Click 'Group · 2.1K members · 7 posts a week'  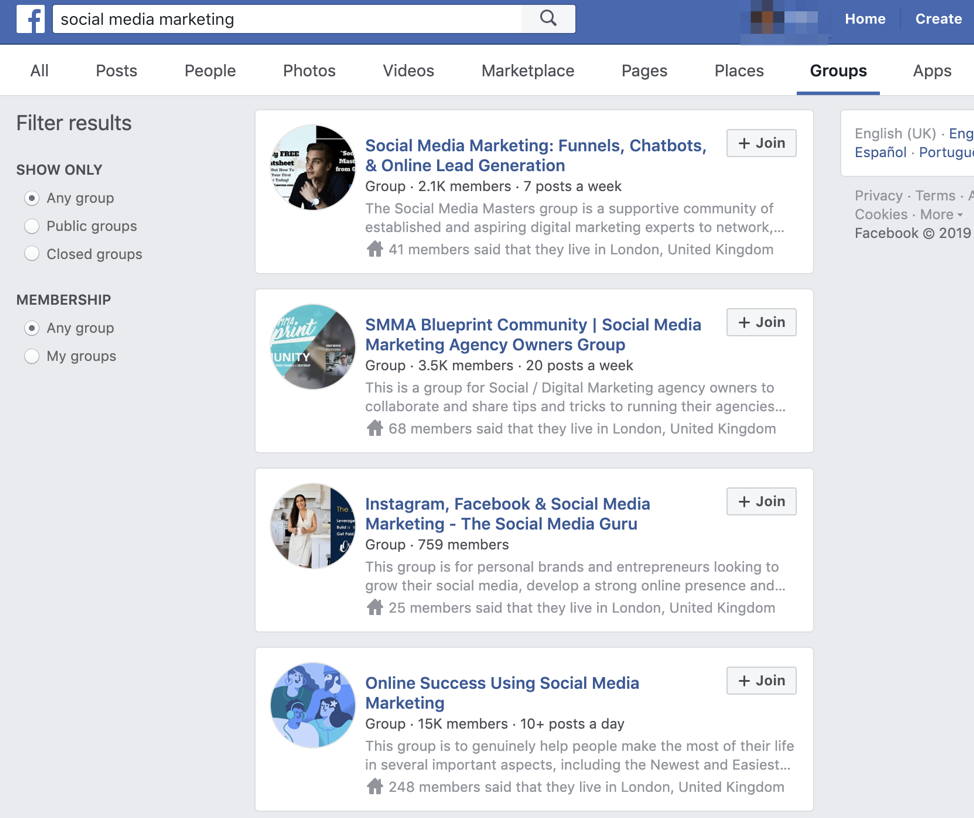493,186
